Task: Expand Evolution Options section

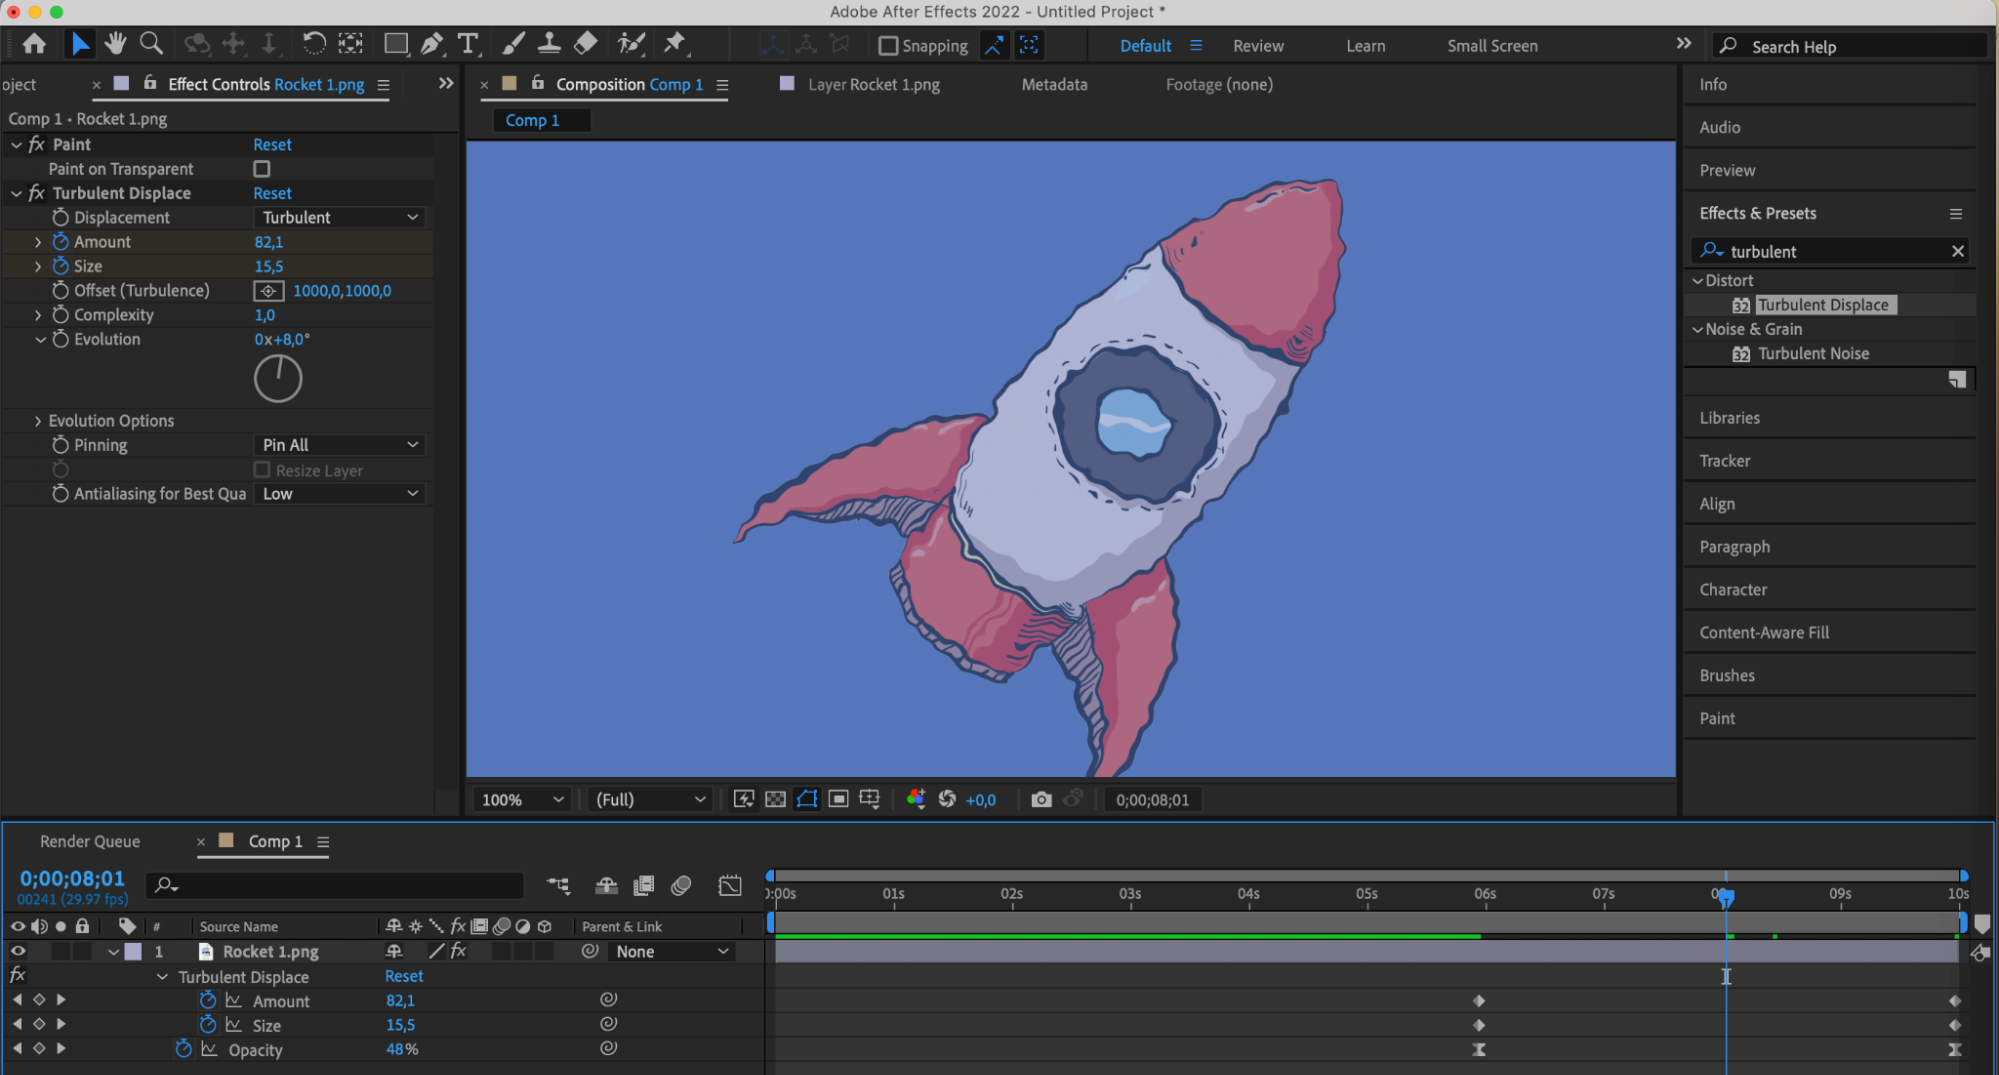Action: [x=38, y=421]
